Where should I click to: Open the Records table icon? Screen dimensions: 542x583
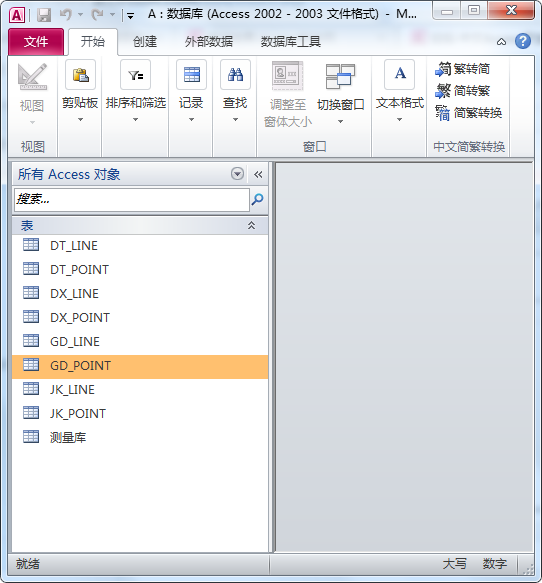tap(191, 75)
